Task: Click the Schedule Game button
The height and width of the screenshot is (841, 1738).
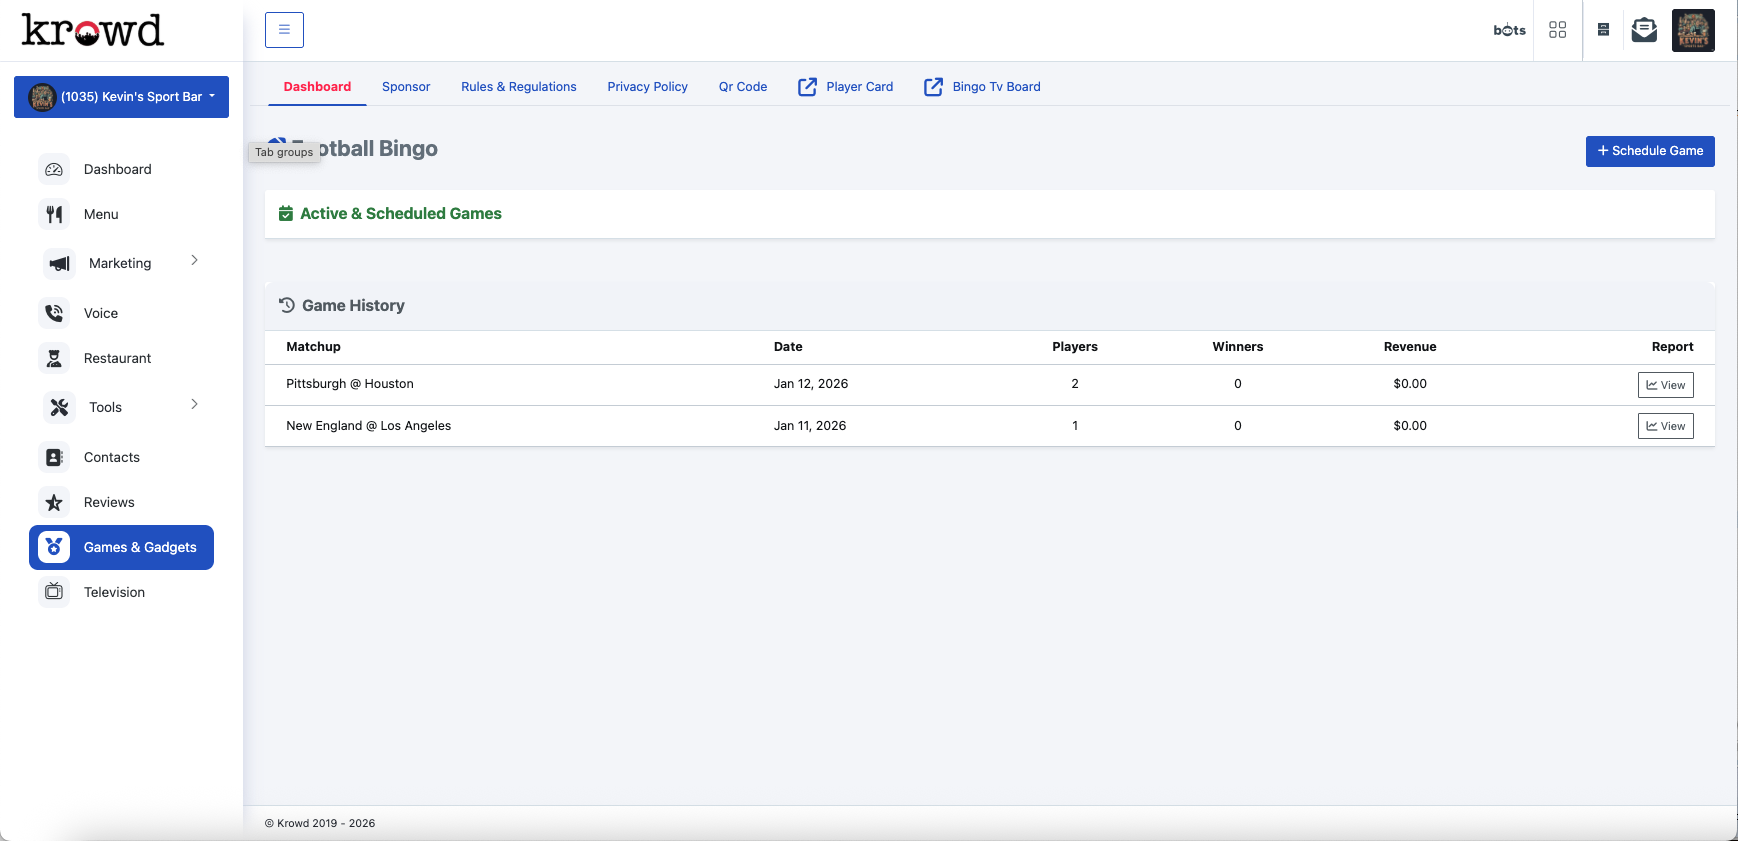Action: pyautogui.click(x=1649, y=151)
